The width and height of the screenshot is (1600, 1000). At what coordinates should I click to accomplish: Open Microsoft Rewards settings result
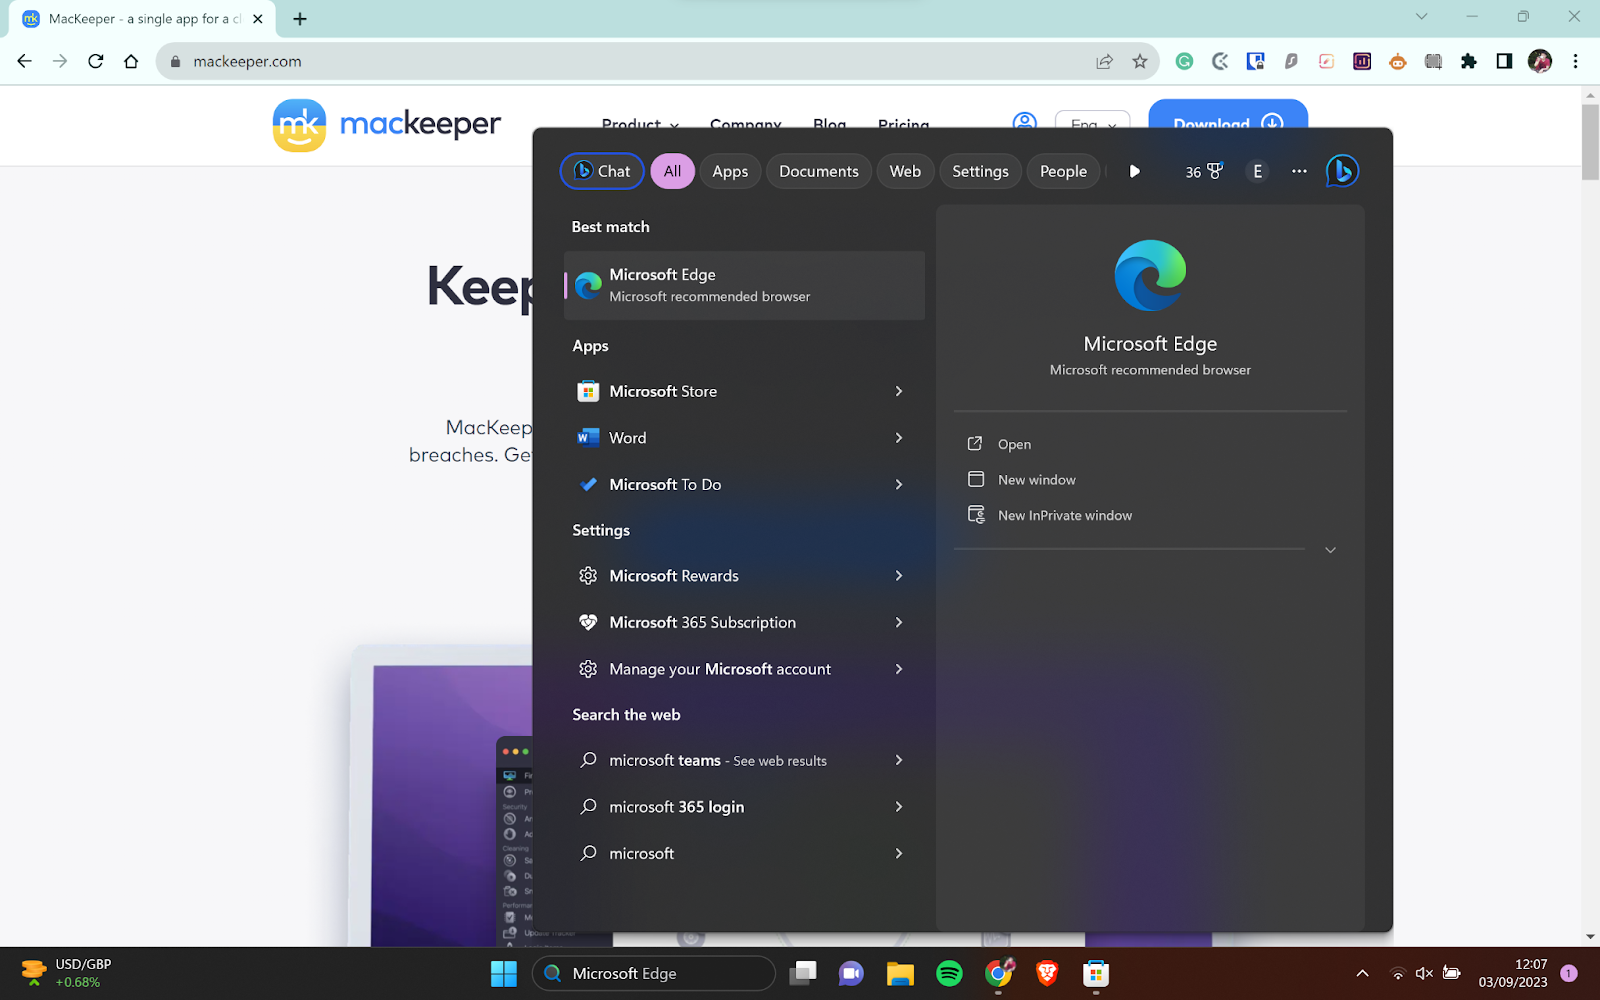[744, 576]
